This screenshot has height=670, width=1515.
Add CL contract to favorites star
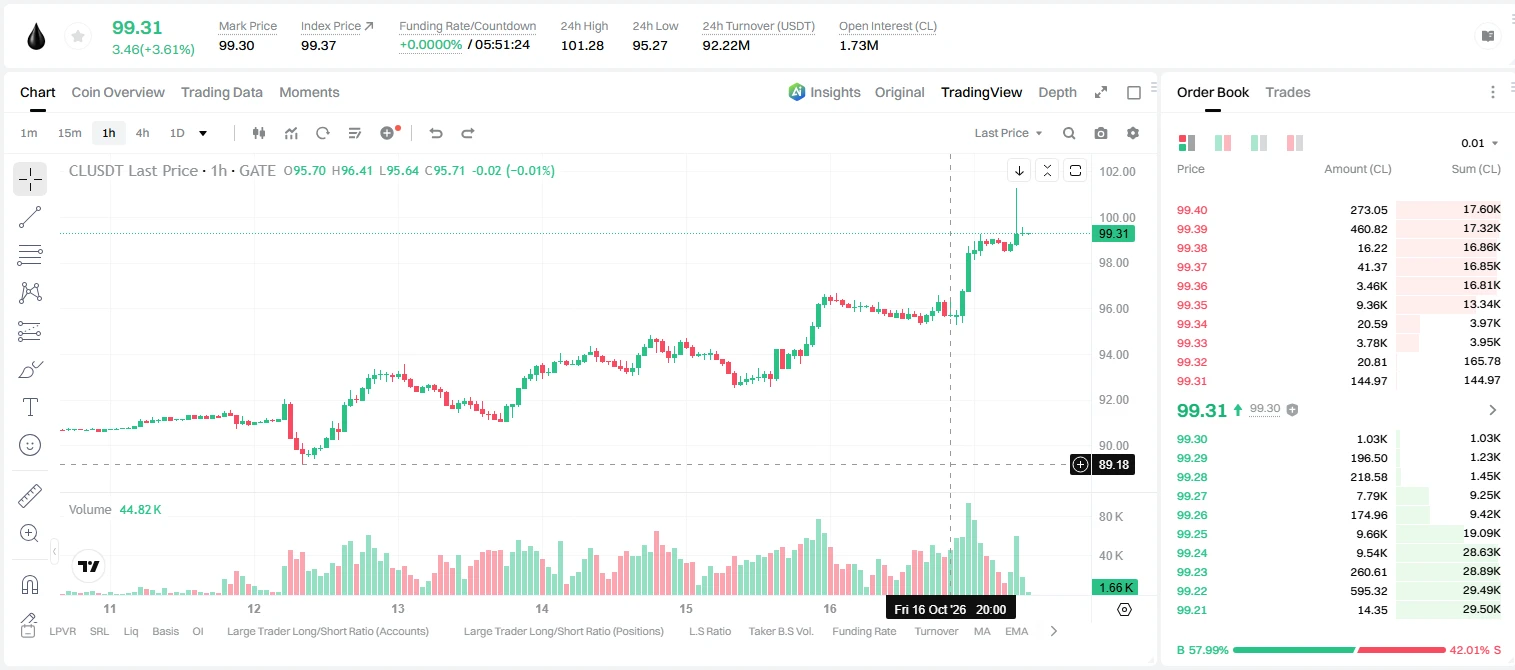pos(76,37)
